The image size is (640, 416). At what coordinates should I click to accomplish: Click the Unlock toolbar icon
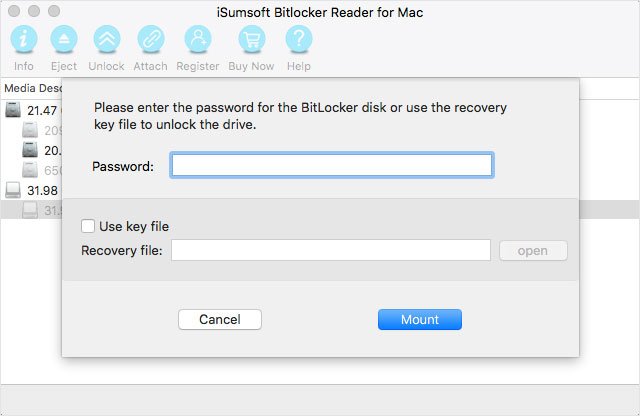pyautogui.click(x=106, y=41)
